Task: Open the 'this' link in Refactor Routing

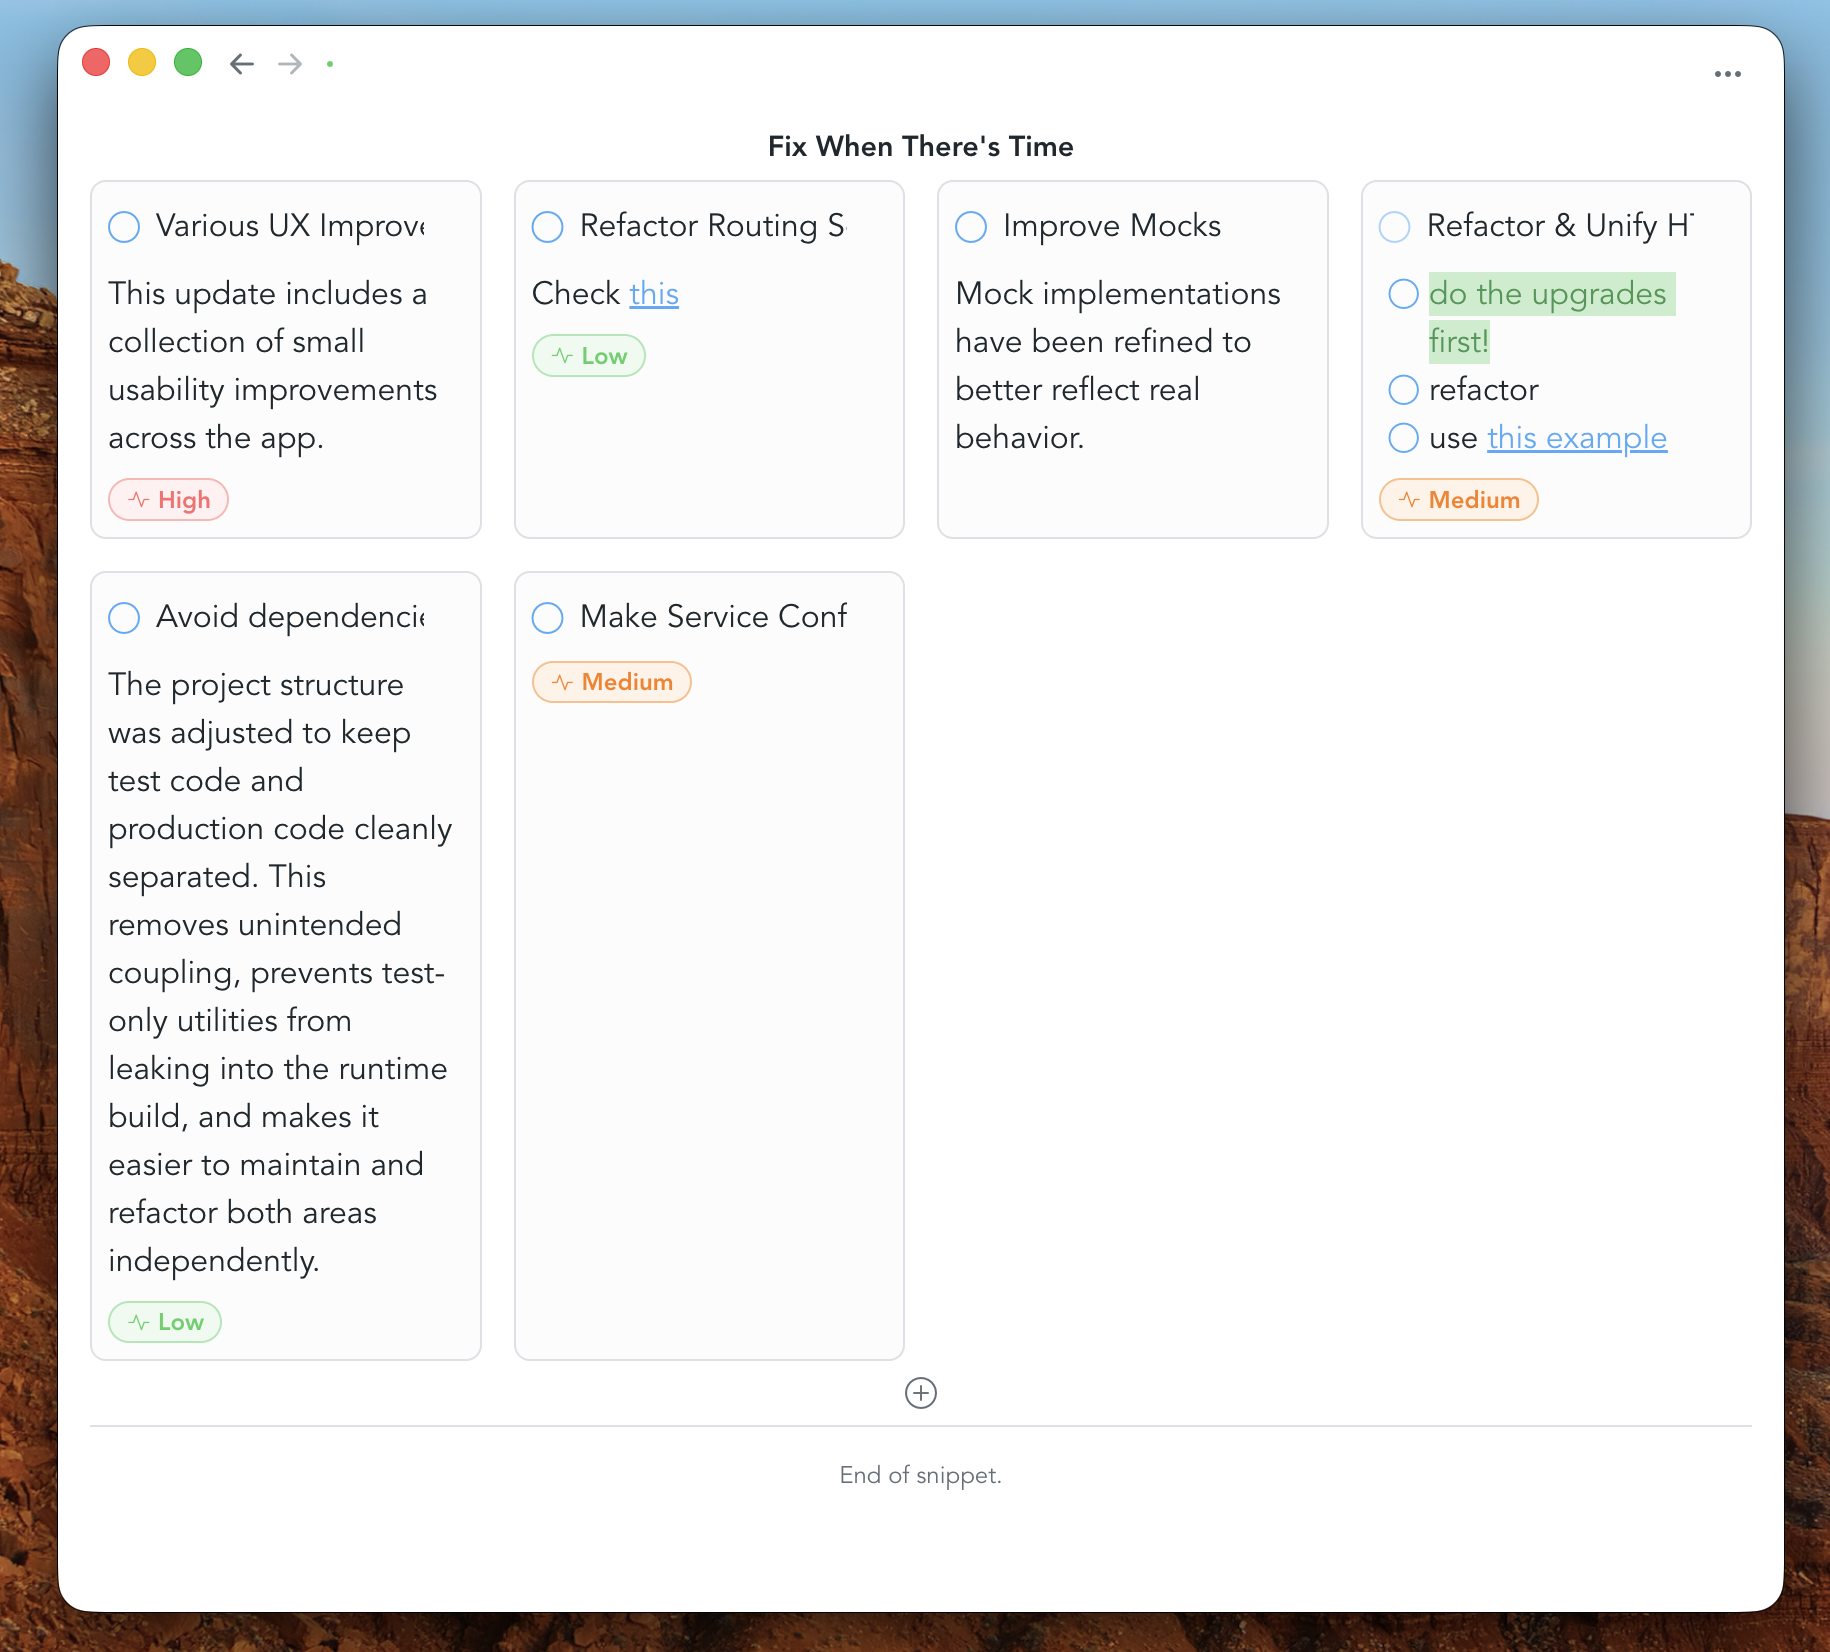Action: 654,294
